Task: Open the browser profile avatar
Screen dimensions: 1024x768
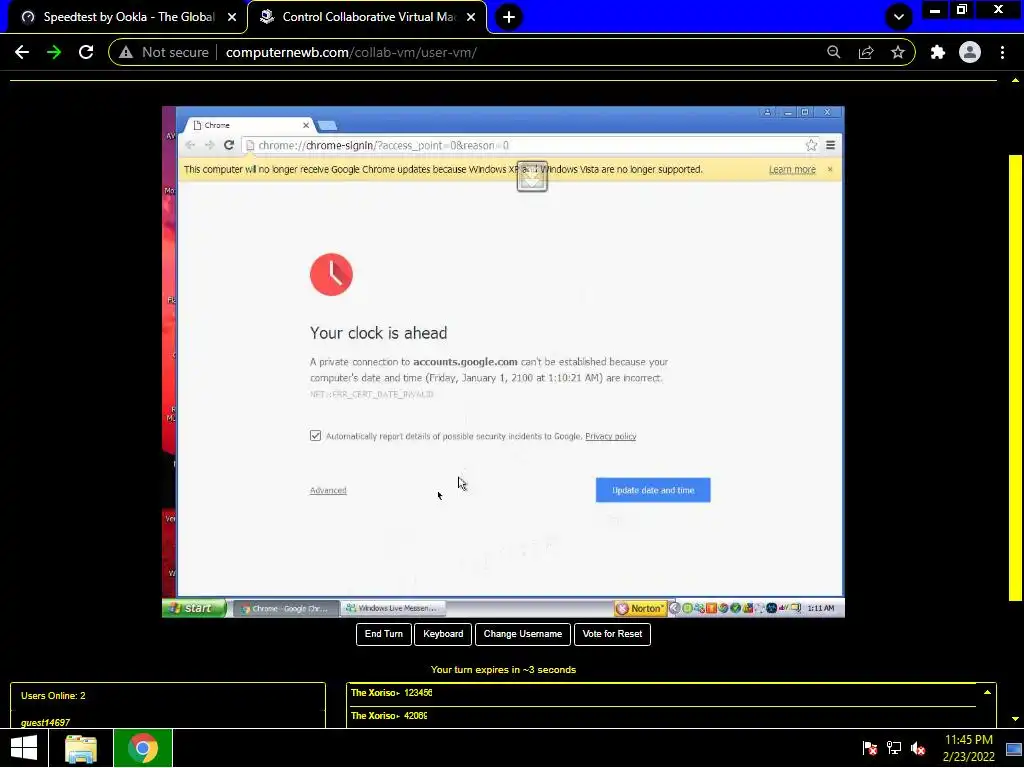Action: tap(970, 52)
